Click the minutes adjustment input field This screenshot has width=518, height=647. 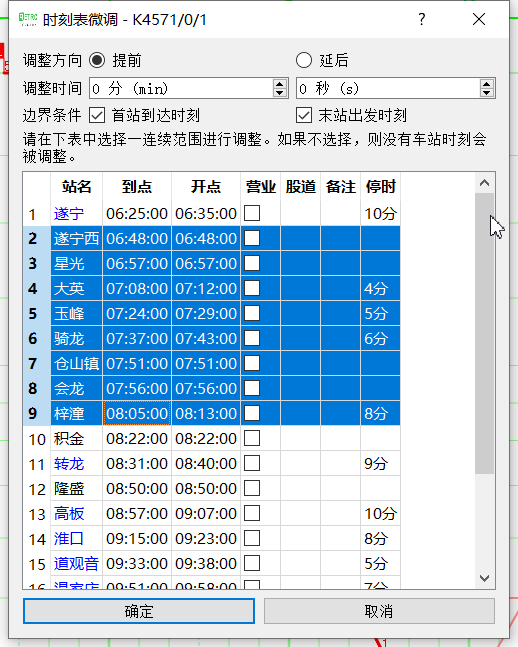181,88
